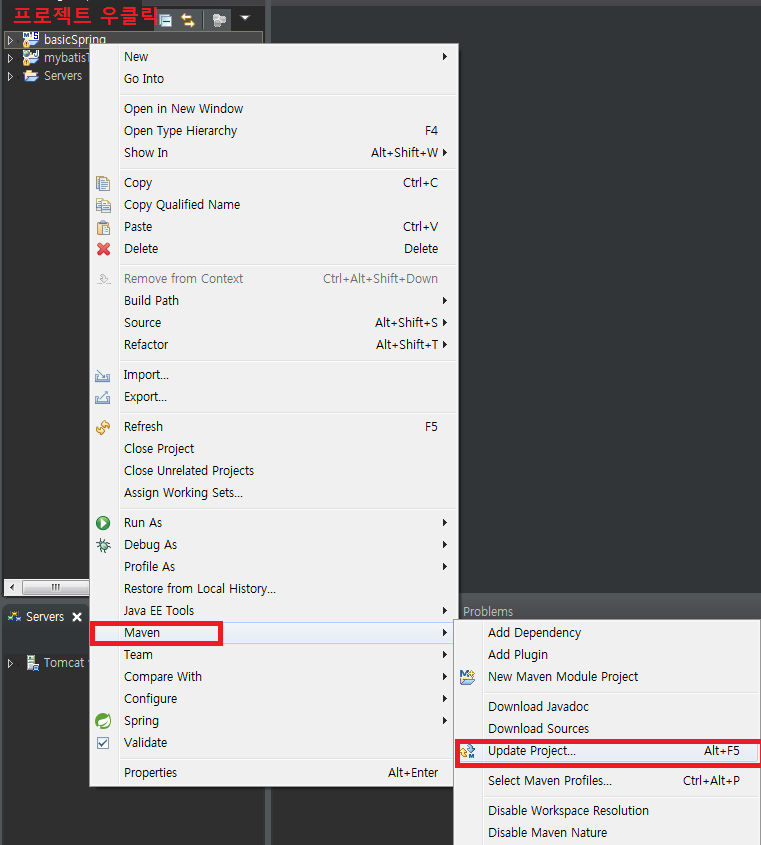This screenshot has height=845, width=761.
Task: Select Download Sources
Action: pyautogui.click(x=607, y=729)
